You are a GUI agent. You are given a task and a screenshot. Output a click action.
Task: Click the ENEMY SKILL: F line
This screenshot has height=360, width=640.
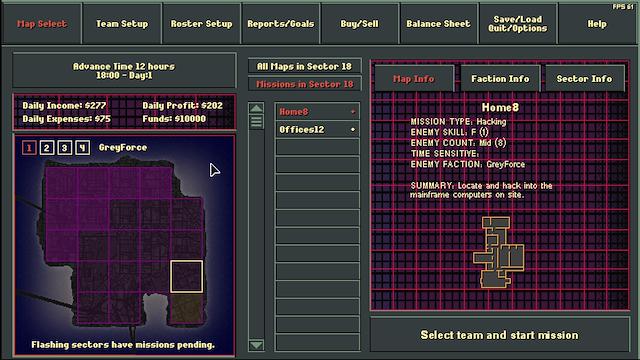(449, 132)
